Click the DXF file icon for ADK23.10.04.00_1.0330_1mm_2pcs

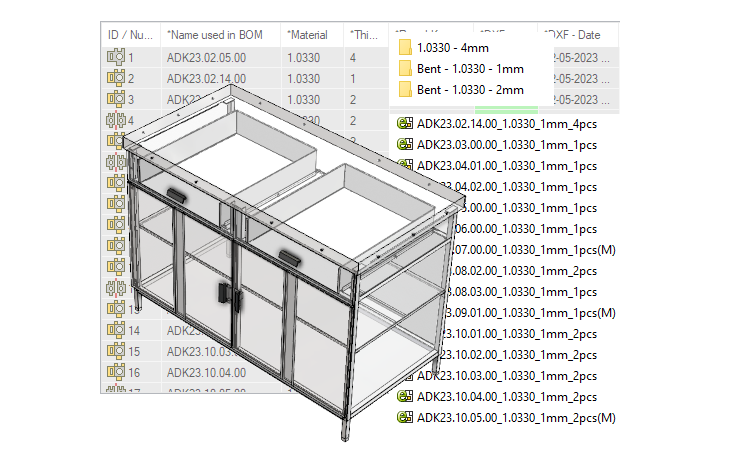pos(405,396)
